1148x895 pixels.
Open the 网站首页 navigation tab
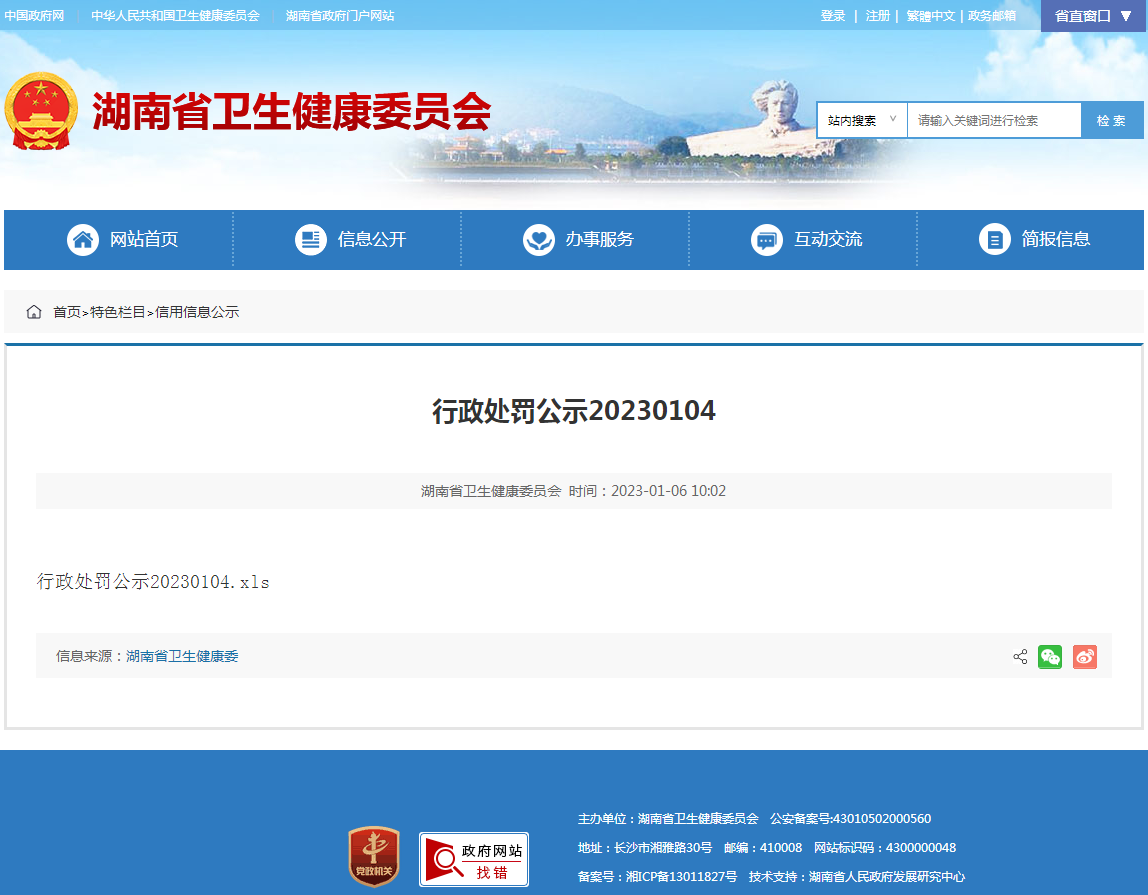(x=122, y=240)
